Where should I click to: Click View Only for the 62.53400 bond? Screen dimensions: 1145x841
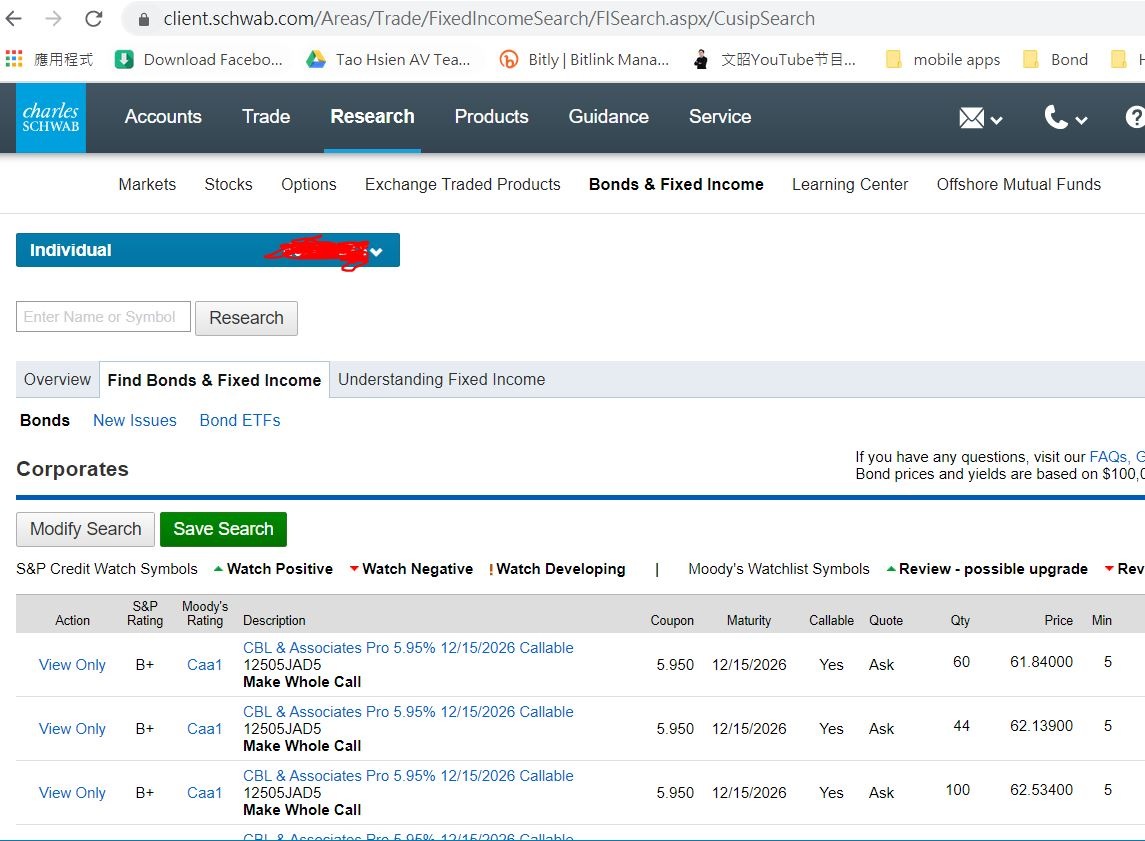72,794
